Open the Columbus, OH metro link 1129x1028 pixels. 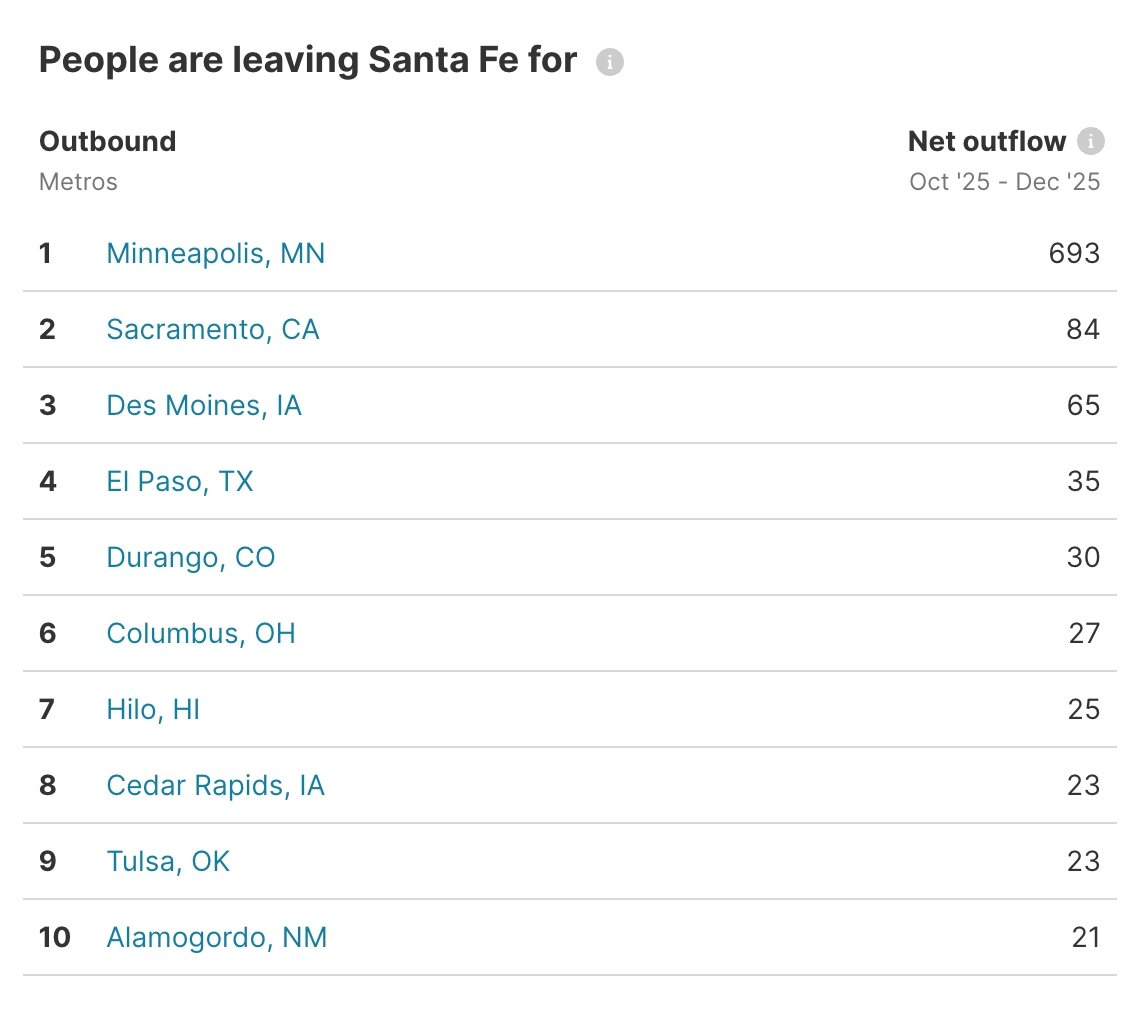(x=200, y=633)
